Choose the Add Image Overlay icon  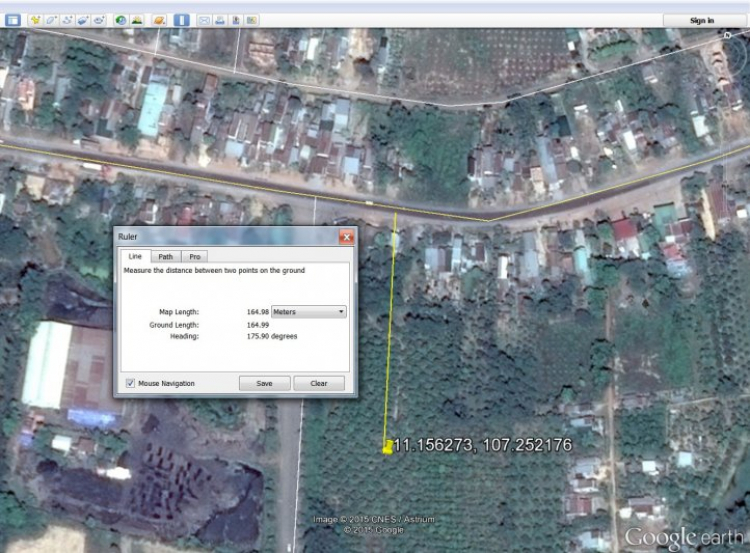pos(83,20)
